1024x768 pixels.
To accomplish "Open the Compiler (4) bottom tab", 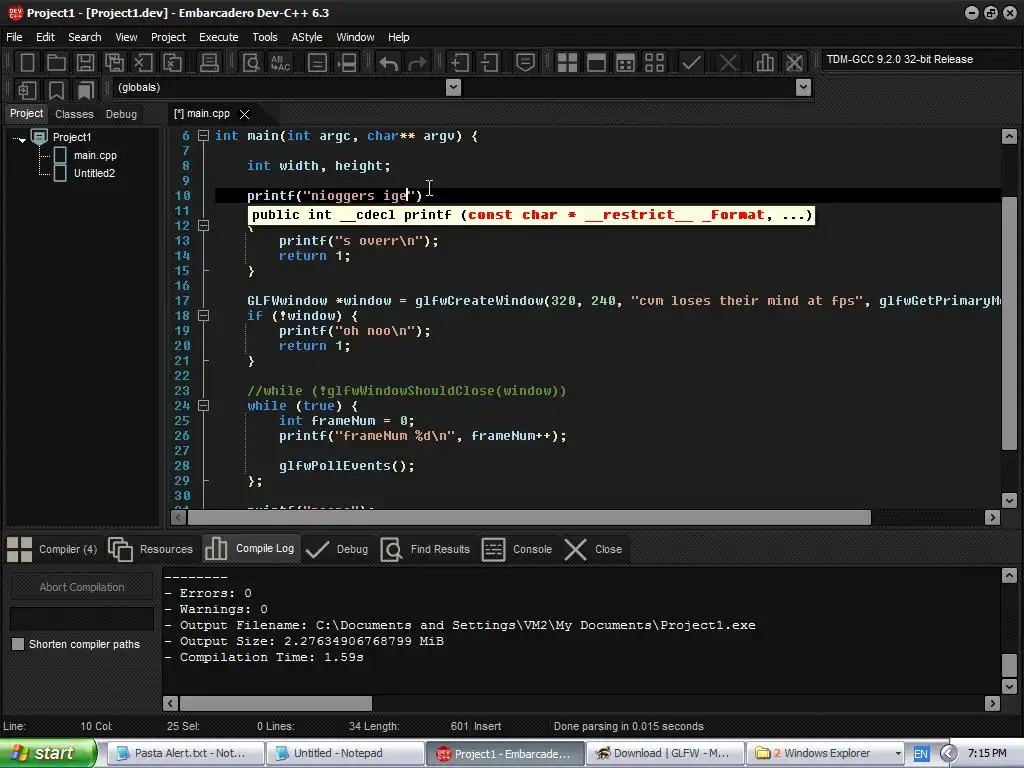I will (x=52, y=549).
